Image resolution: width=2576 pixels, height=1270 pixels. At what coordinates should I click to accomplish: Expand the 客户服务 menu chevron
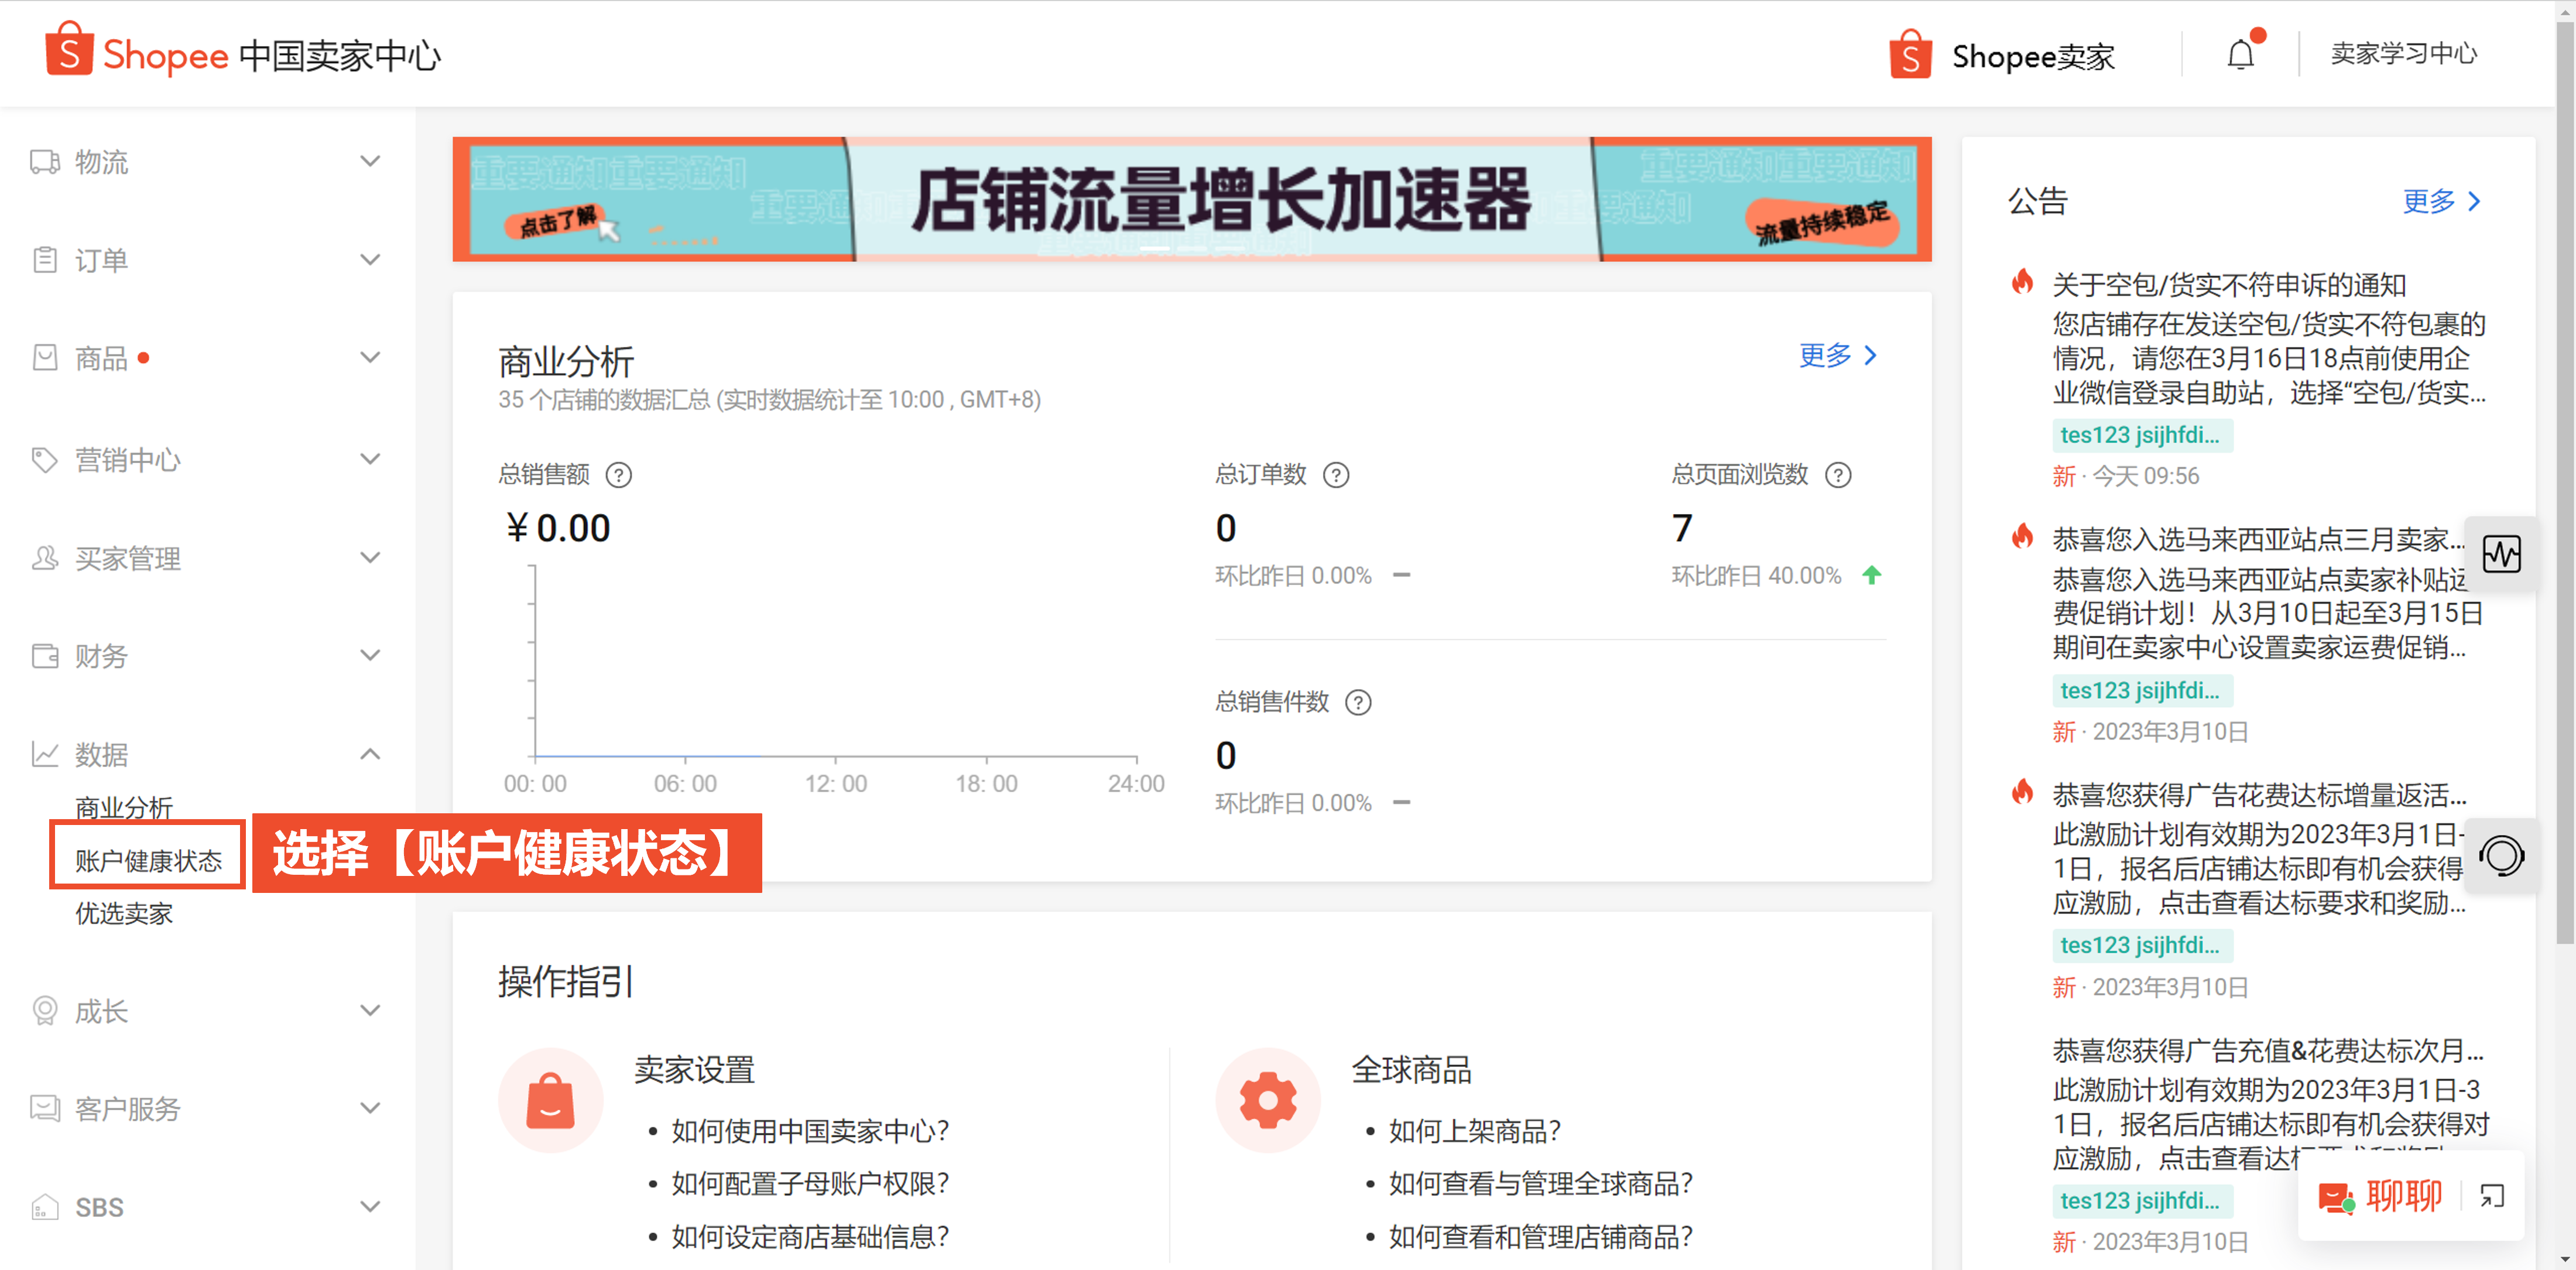point(370,1108)
